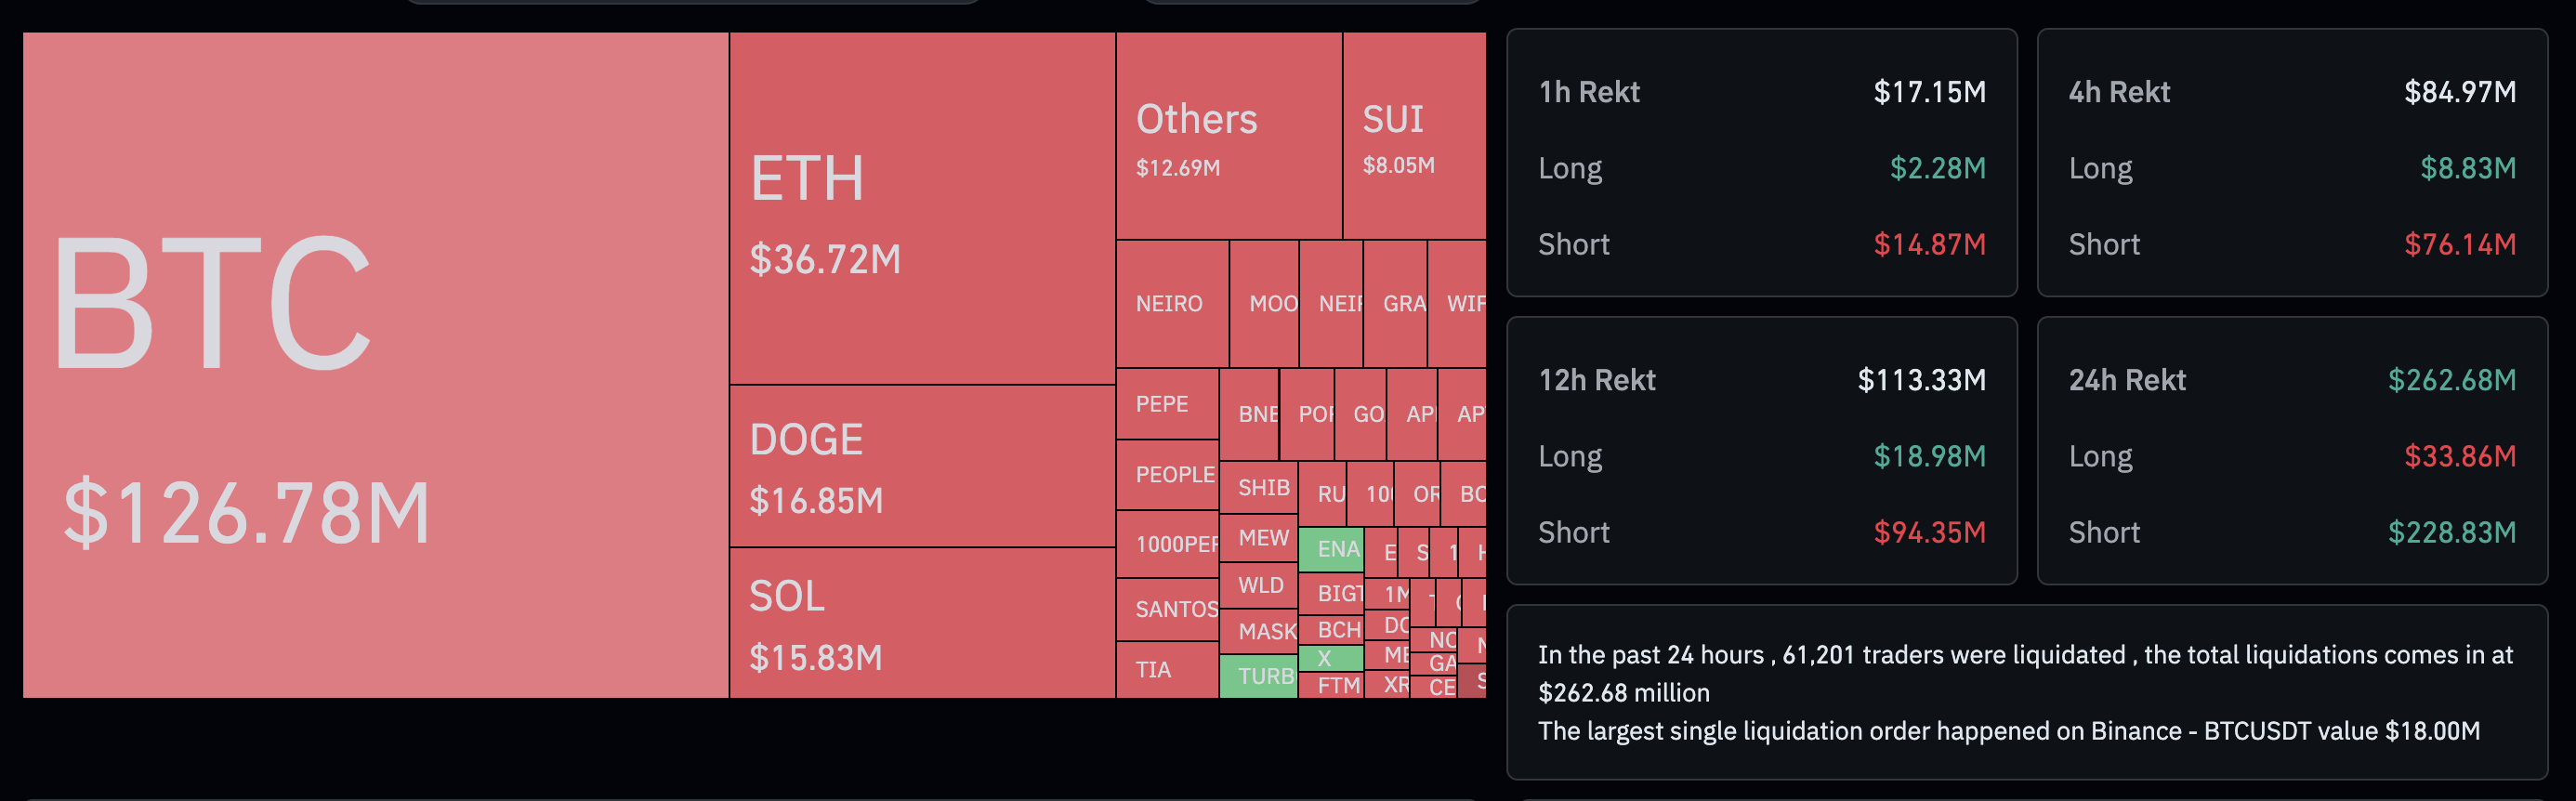Click the PEPE tile
Viewport: 2576px width, 801px height.
[x=1165, y=404]
